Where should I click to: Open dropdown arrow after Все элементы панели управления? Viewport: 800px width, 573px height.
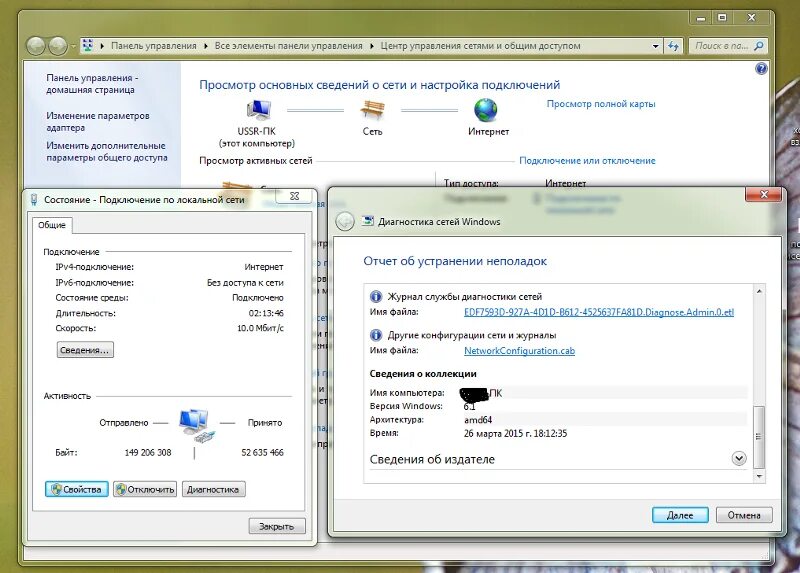coord(372,46)
